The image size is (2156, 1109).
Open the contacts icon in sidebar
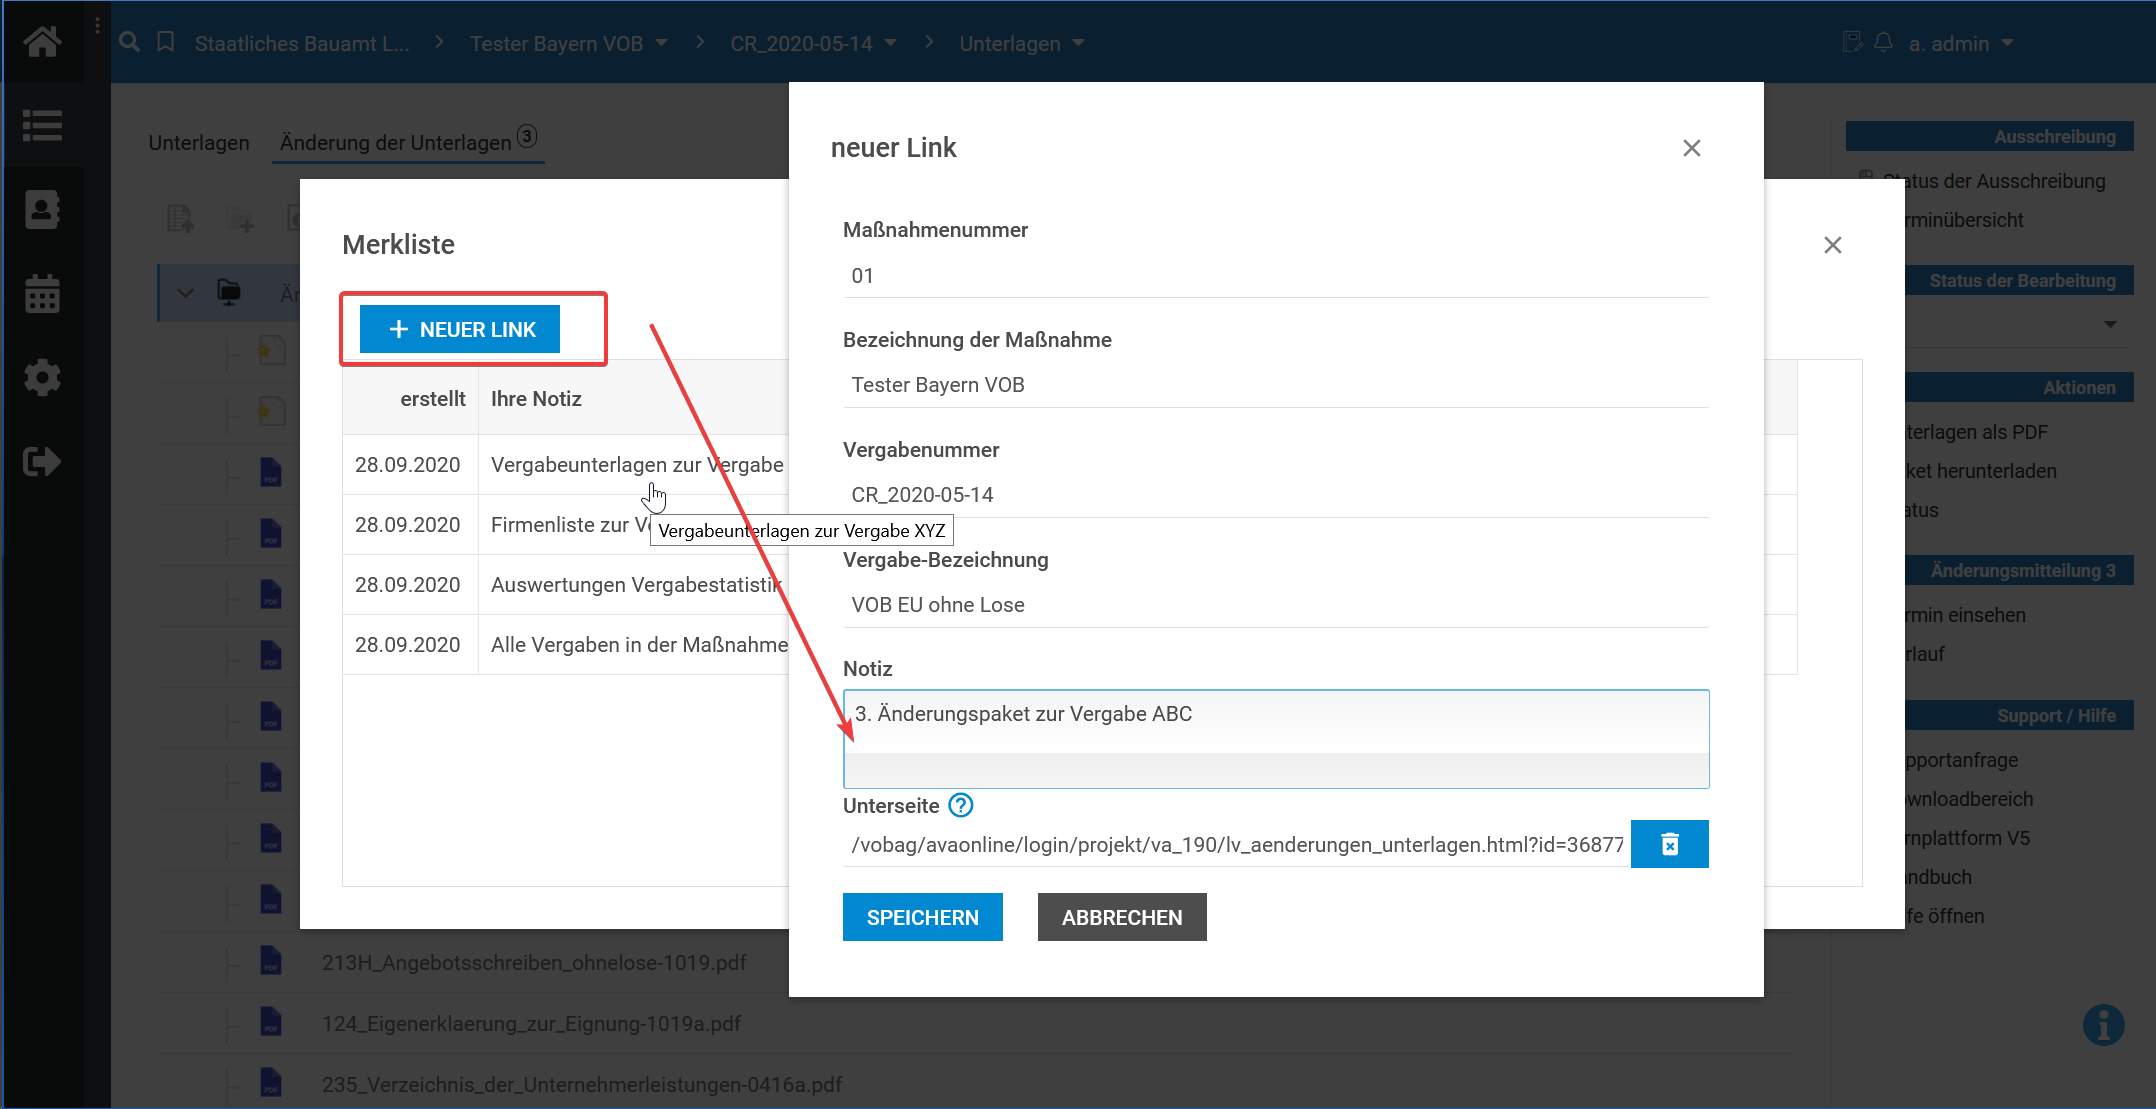(x=42, y=209)
